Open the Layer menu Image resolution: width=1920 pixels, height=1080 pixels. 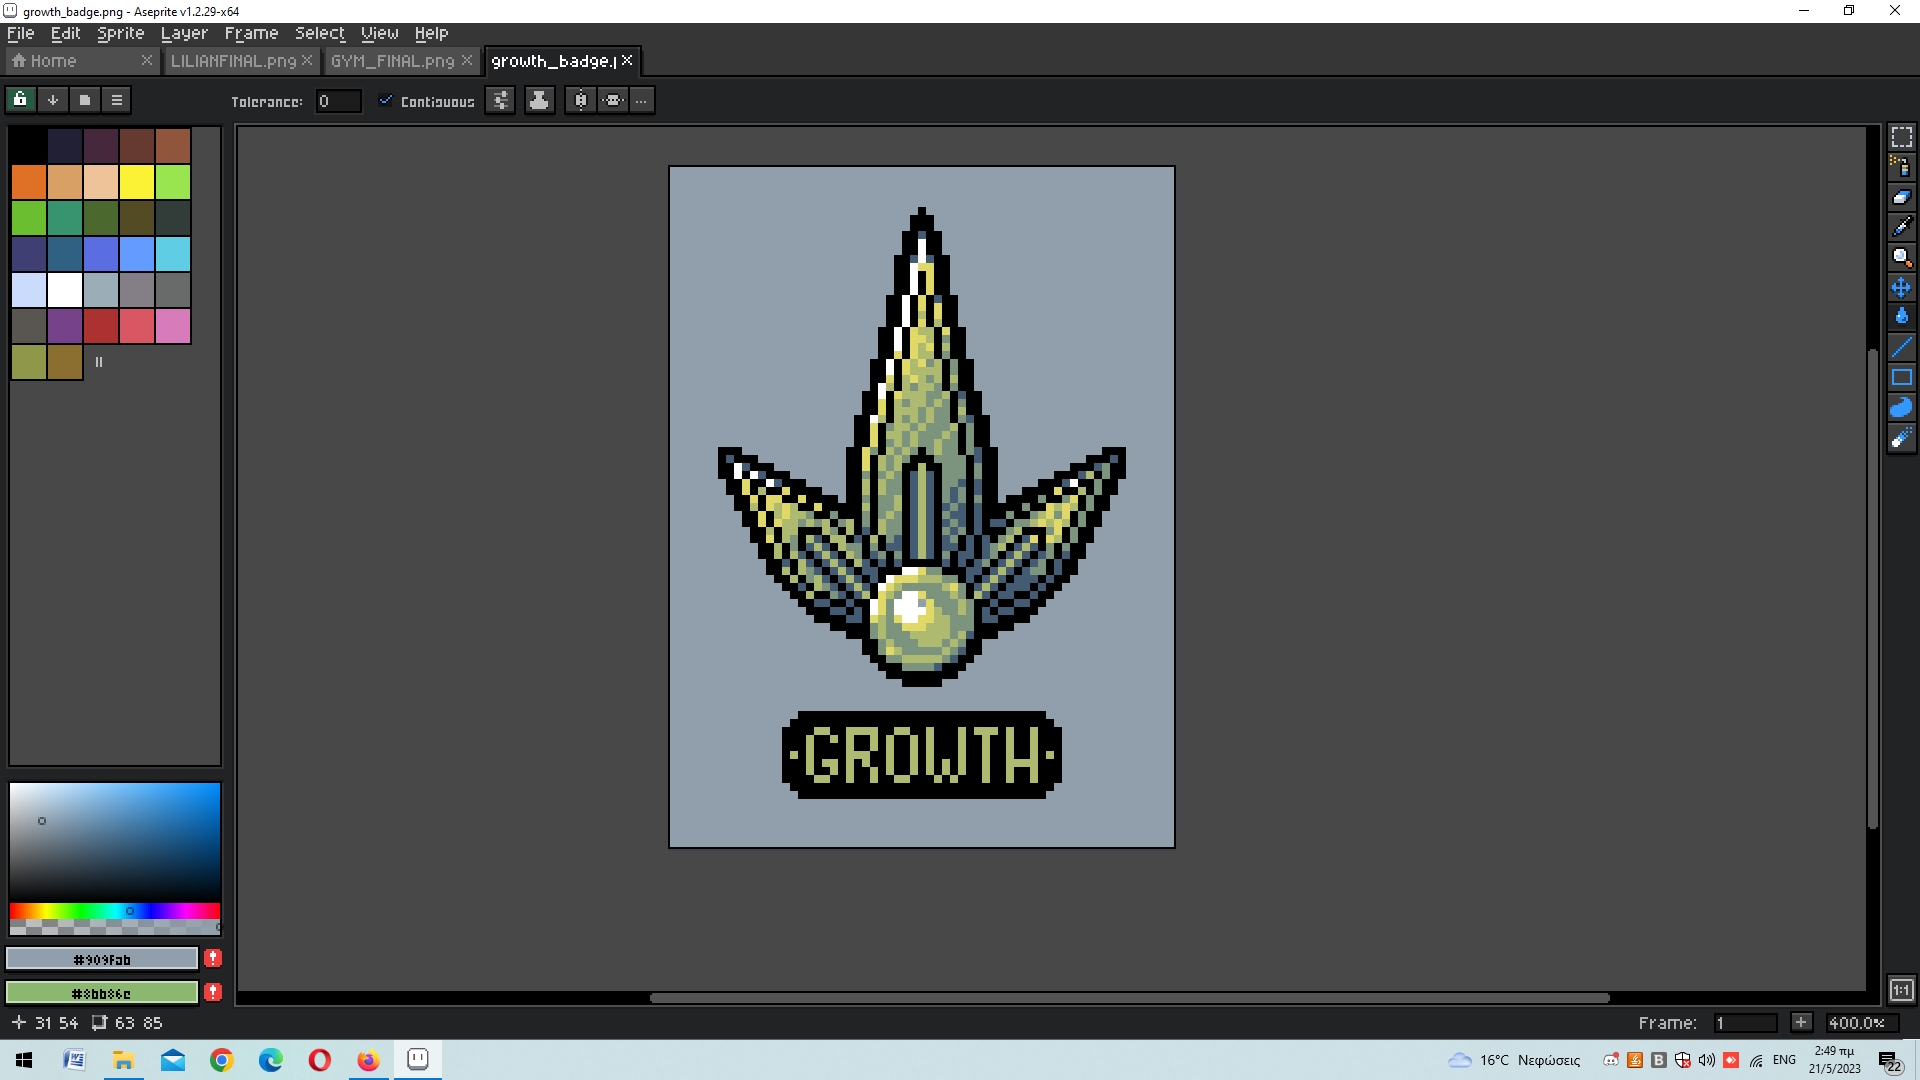tap(184, 33)
